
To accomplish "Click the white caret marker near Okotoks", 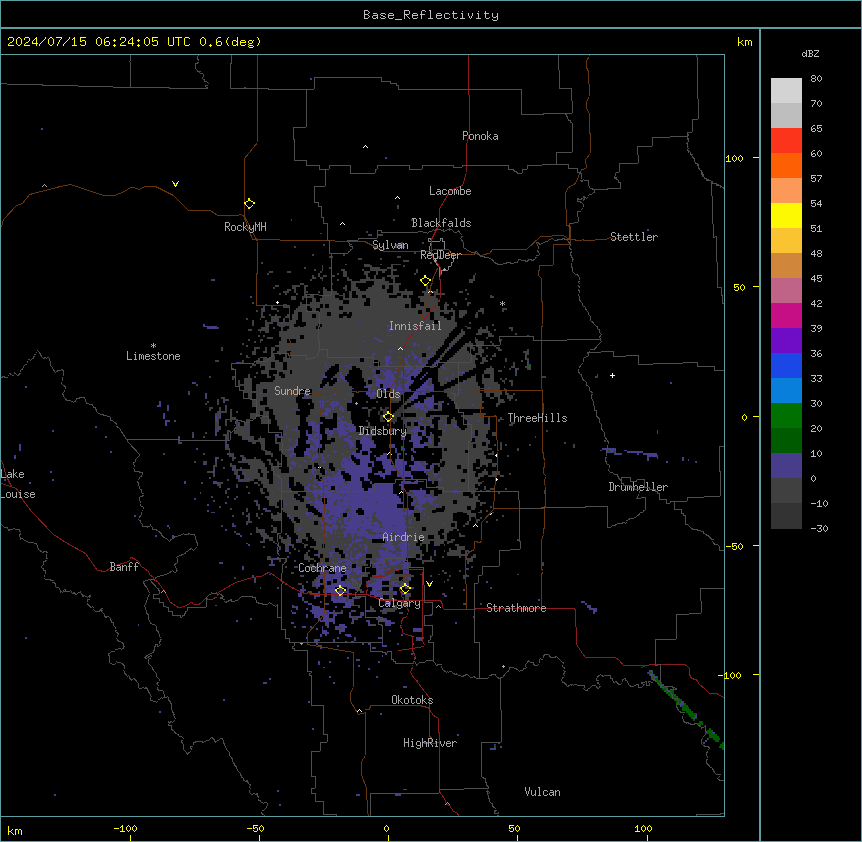I will [x=359, y=711].
